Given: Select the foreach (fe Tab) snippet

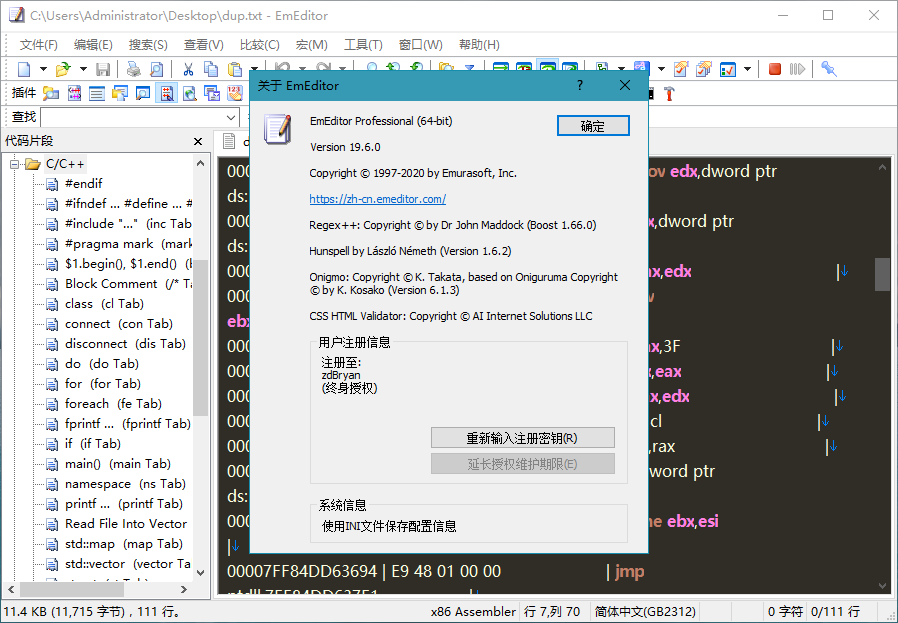Looking at the screenshot, I should [x=113, y=404].
